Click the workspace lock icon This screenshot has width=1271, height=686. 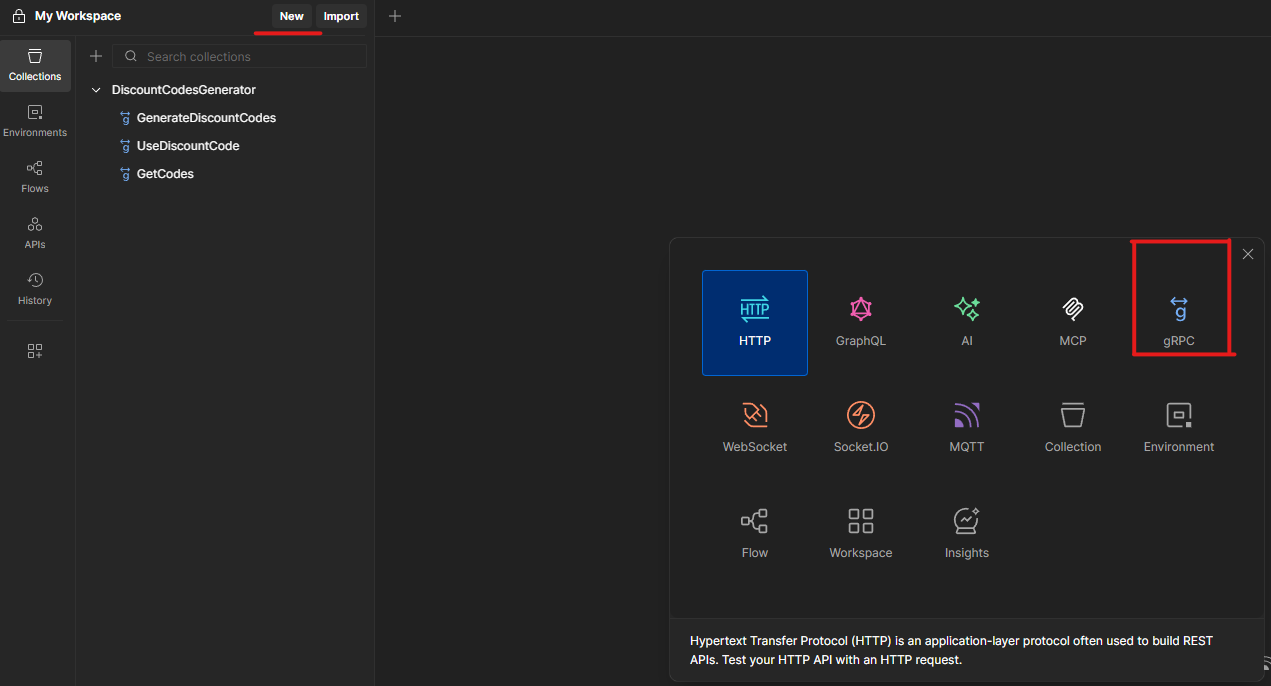point(18,16)
